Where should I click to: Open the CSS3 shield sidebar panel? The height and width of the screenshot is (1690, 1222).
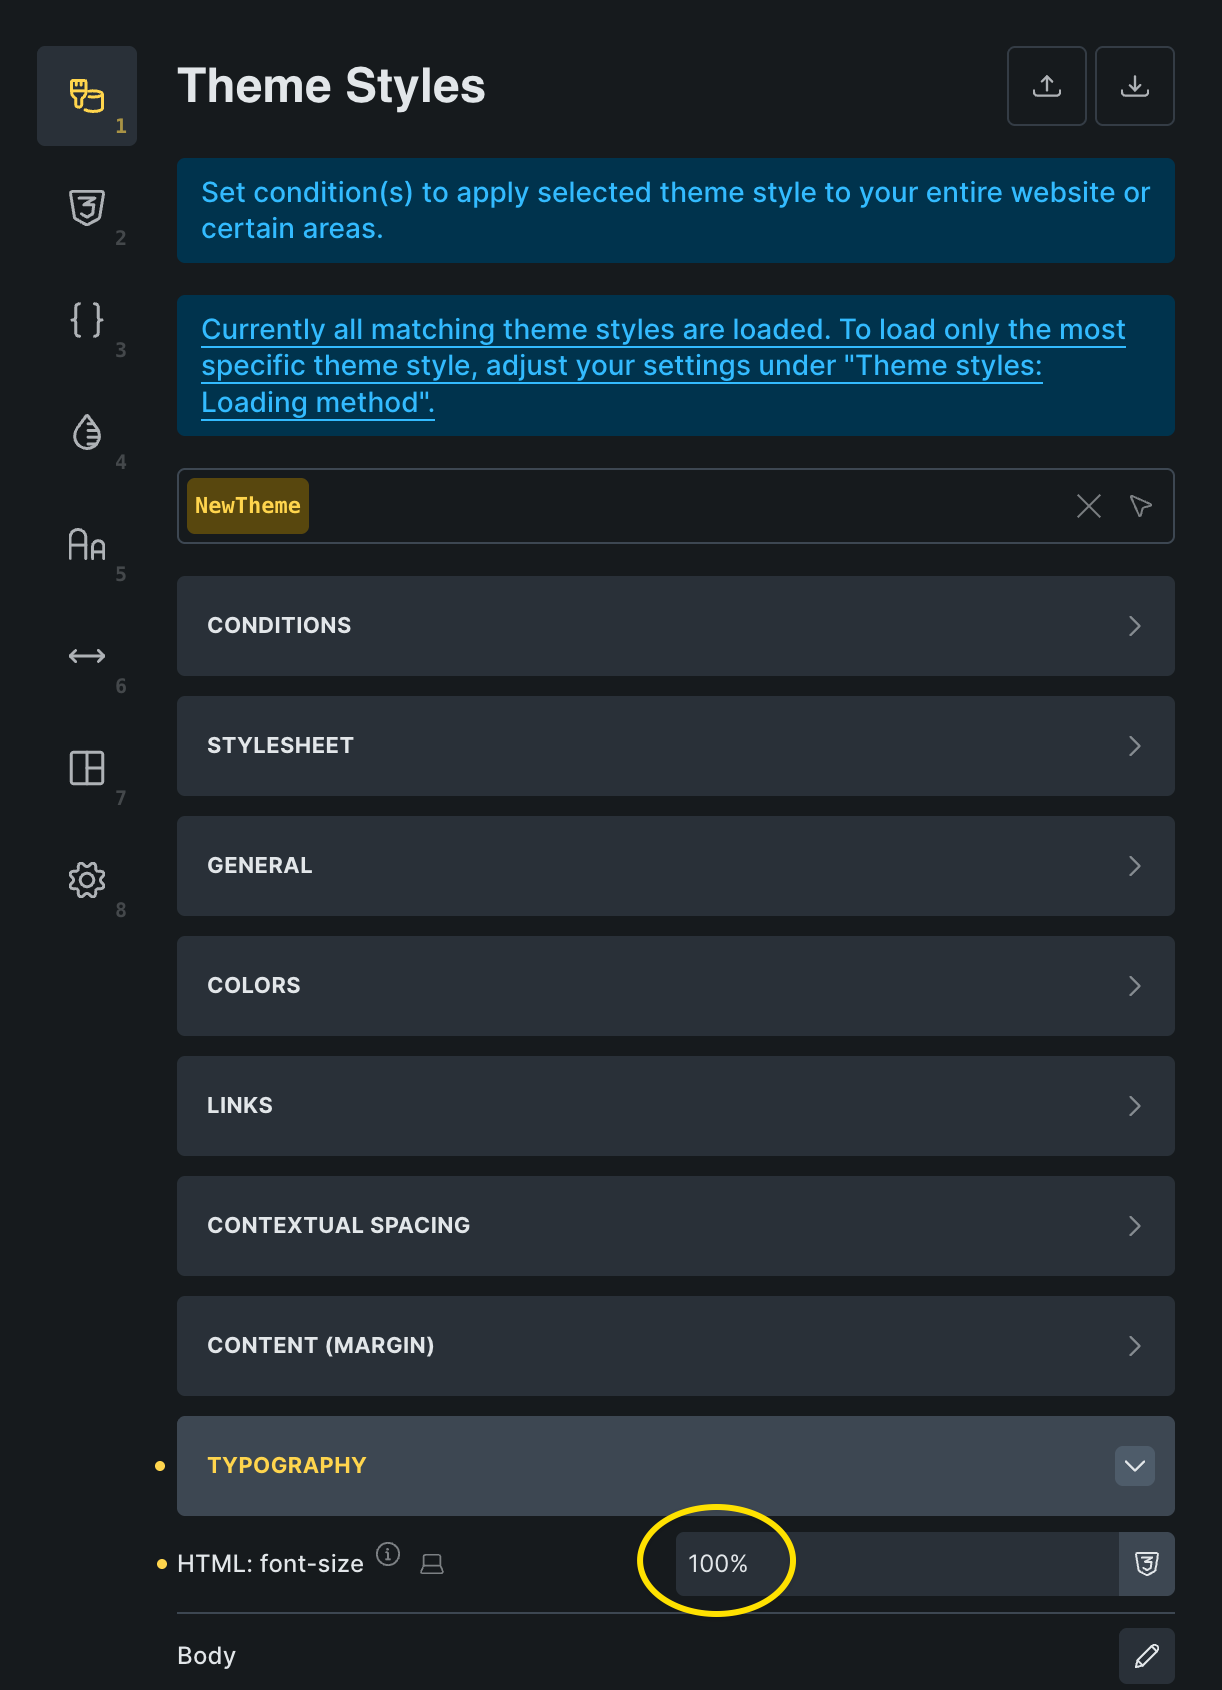pos(87,208)
